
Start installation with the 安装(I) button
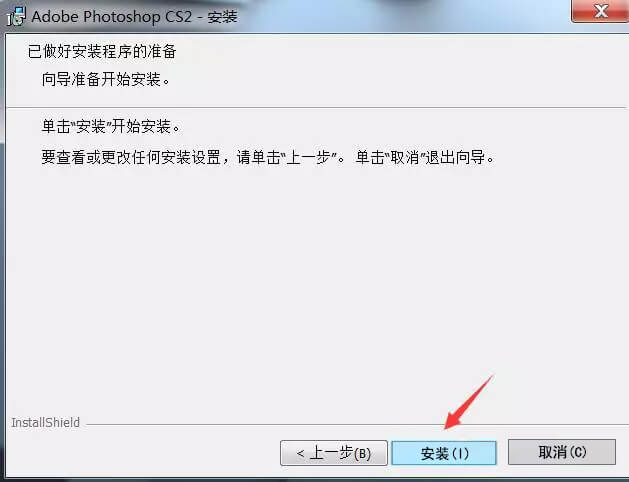(x=444, y=453)
